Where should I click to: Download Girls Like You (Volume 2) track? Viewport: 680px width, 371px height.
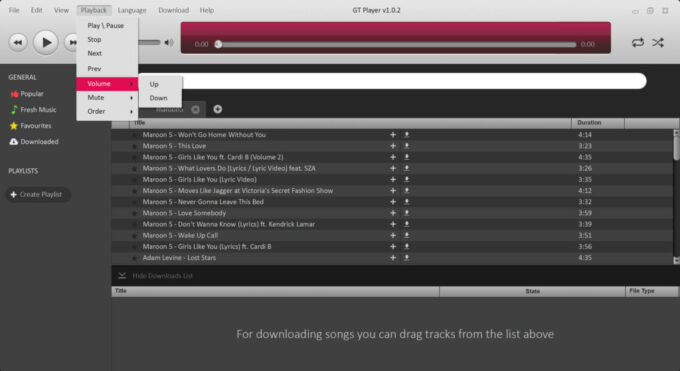tap(407, 157)
